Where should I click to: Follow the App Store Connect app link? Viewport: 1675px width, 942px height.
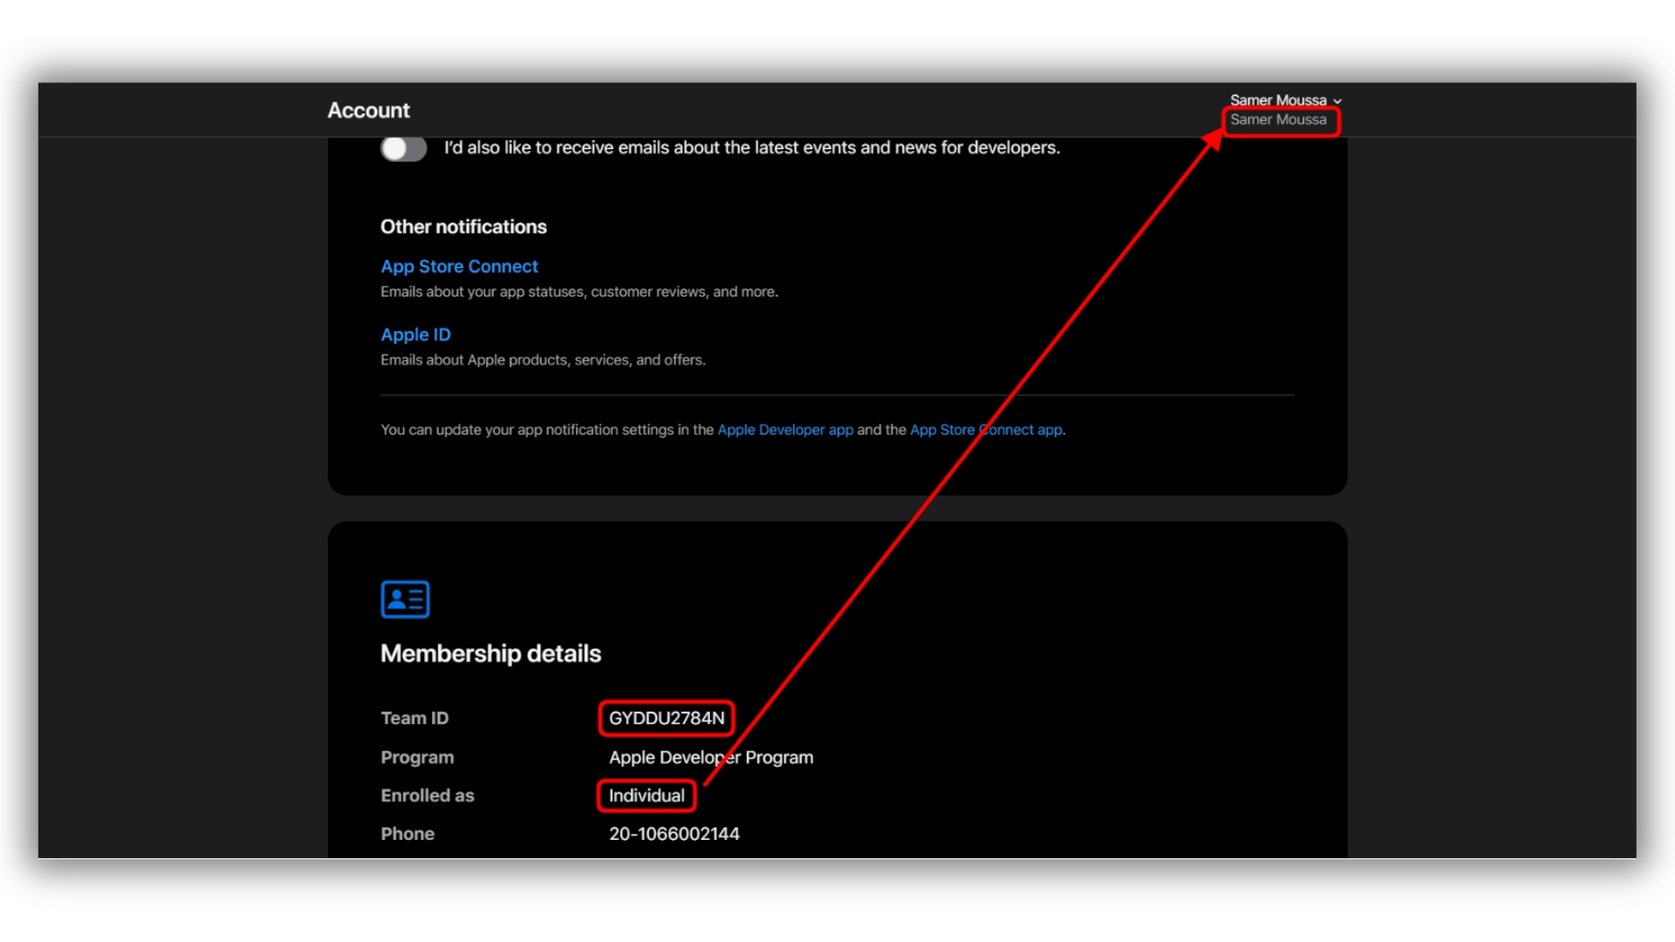[985, 430]
